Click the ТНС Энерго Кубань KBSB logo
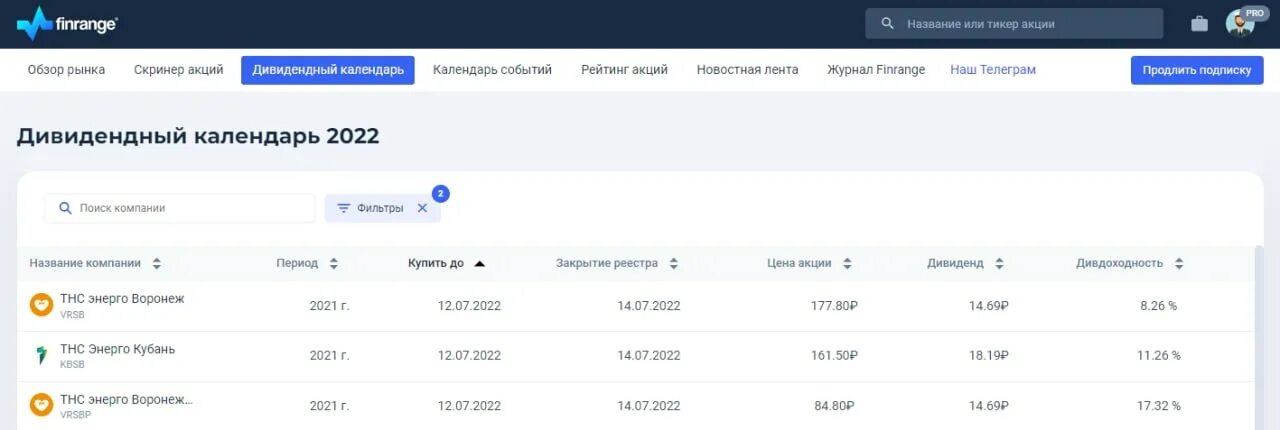Image resolution: width=1280 pixels, height=430 pixels. [41, 355]
